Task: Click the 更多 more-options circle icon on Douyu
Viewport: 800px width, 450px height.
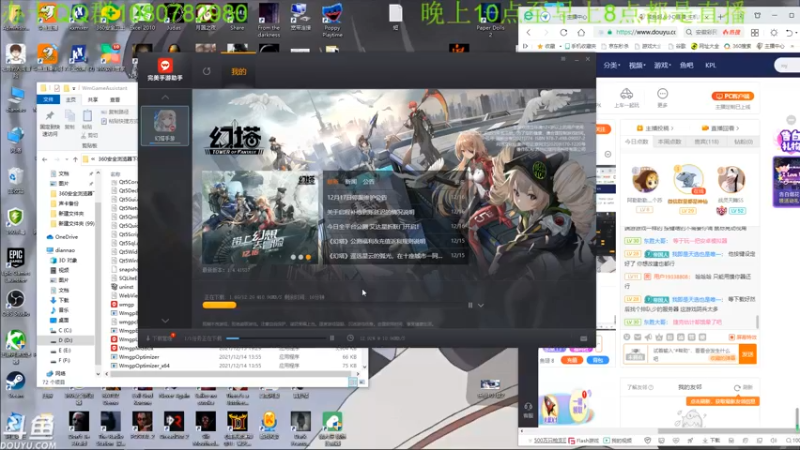Action: [662, 93]
